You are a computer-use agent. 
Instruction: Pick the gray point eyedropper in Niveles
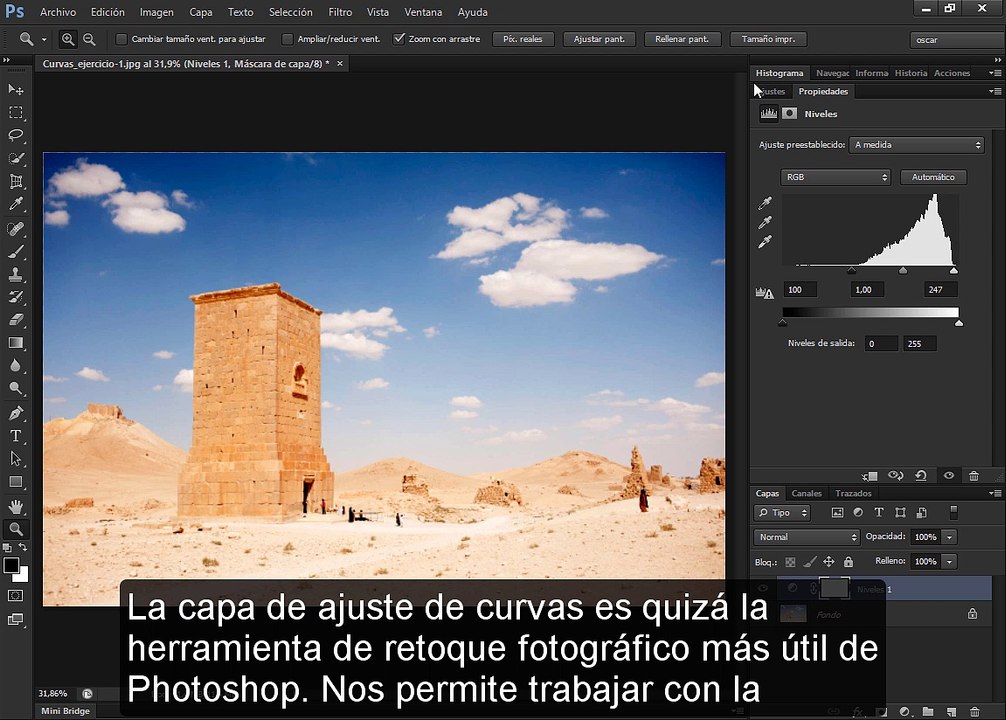point(765,223)
